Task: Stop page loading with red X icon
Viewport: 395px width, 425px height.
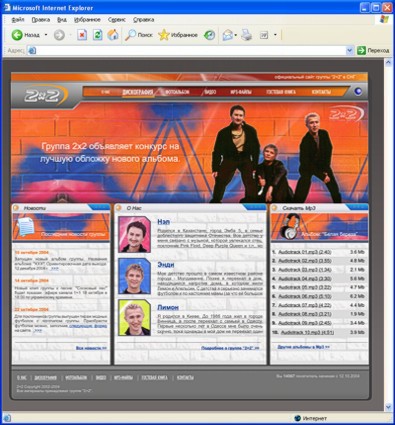Action: 82,35
